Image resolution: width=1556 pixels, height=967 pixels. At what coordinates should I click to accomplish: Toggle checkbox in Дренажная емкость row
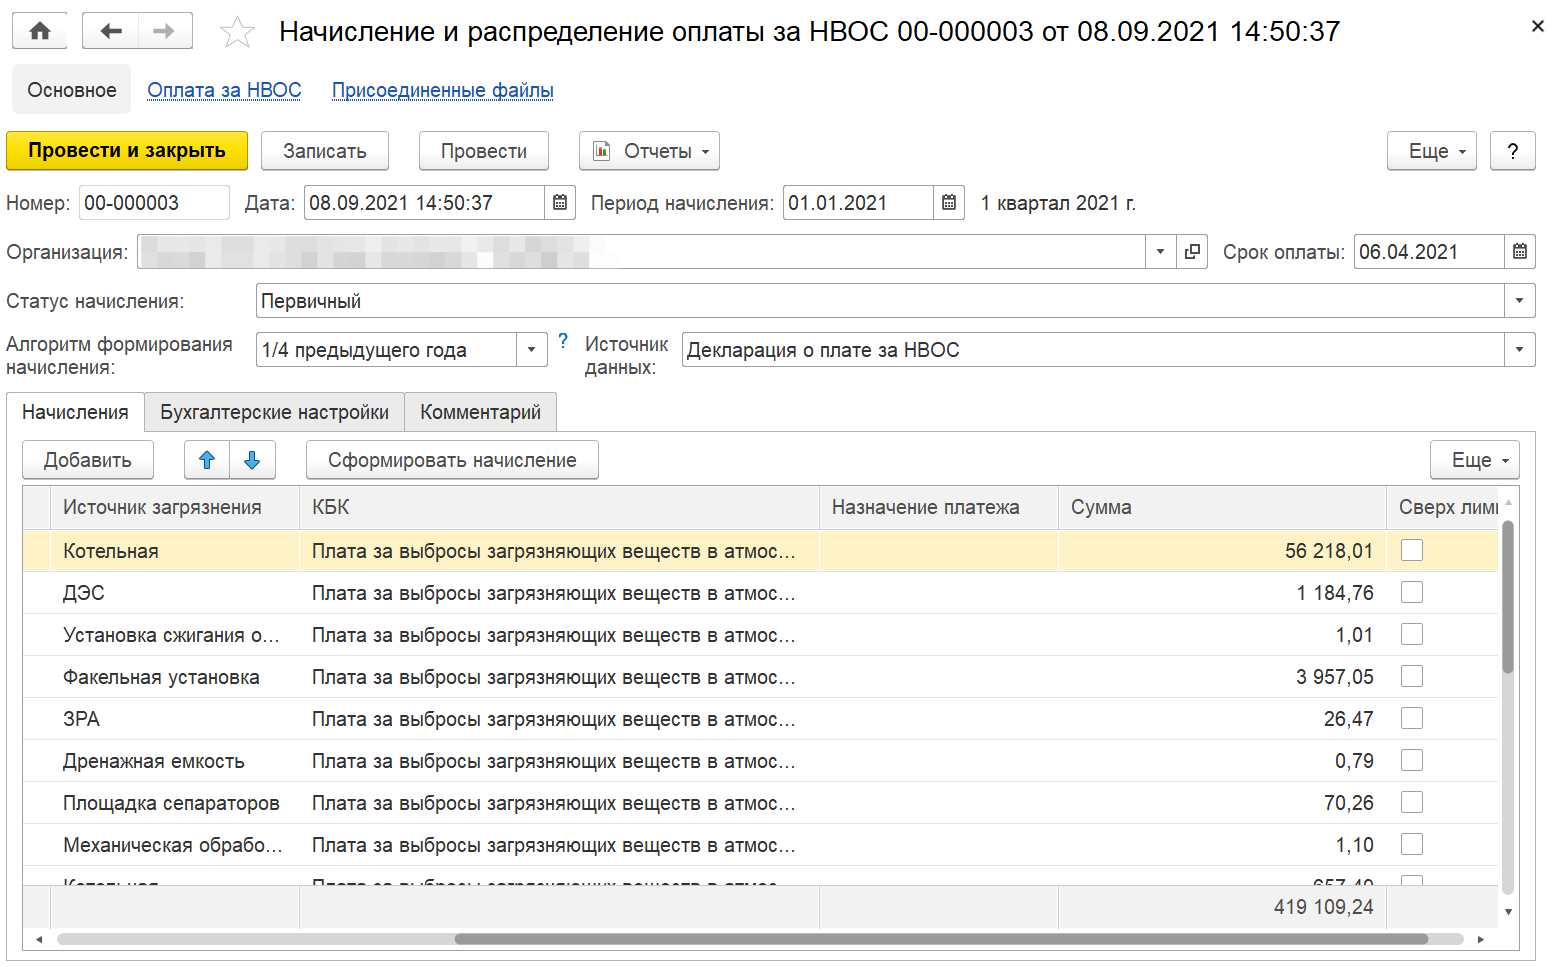pyautogui.click(x=1411, y=760)
